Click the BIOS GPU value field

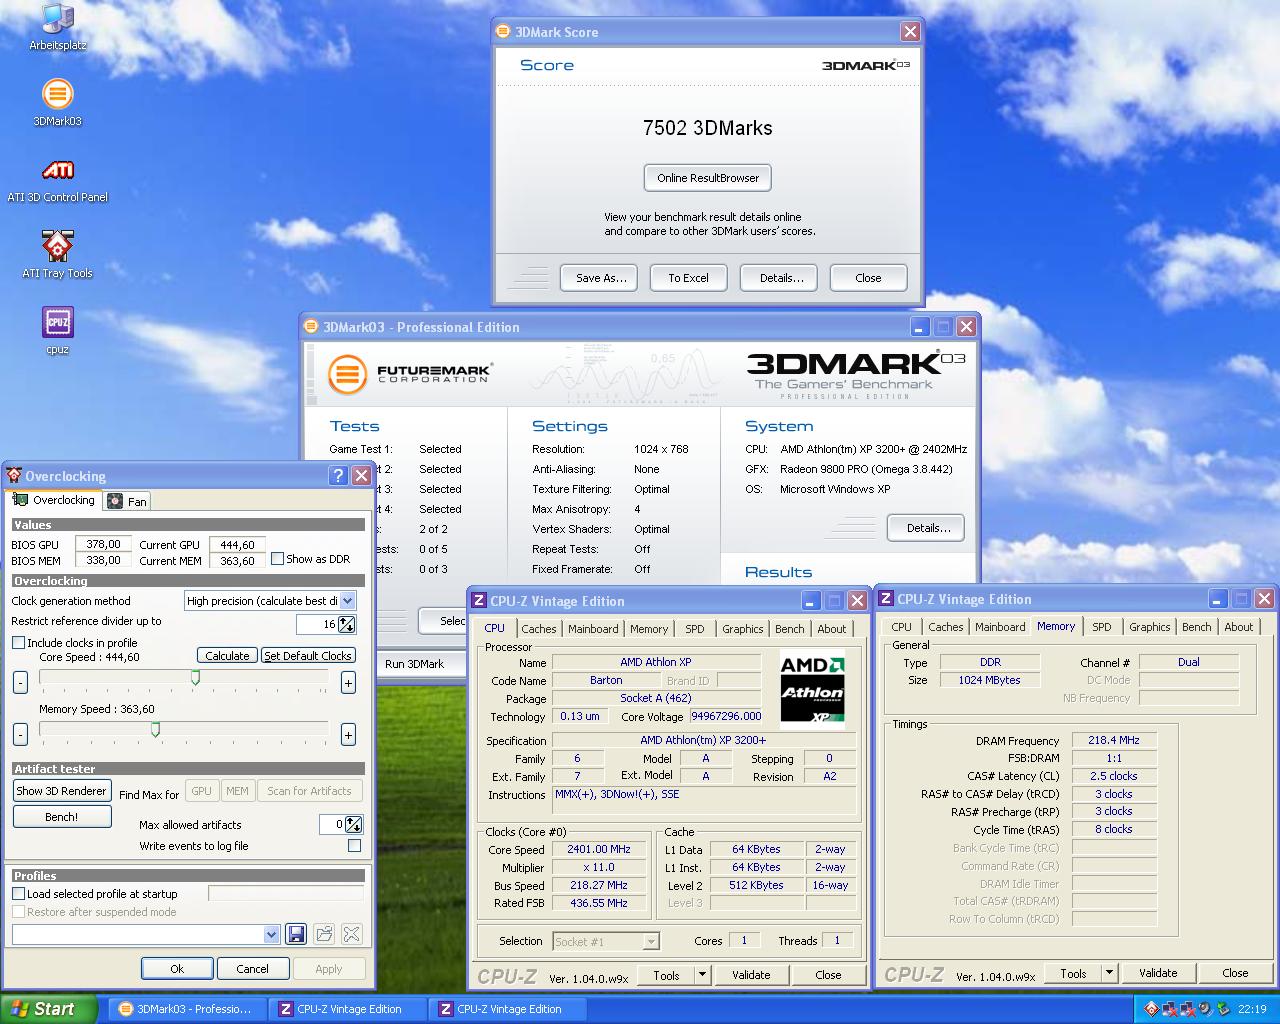point(103,545)
